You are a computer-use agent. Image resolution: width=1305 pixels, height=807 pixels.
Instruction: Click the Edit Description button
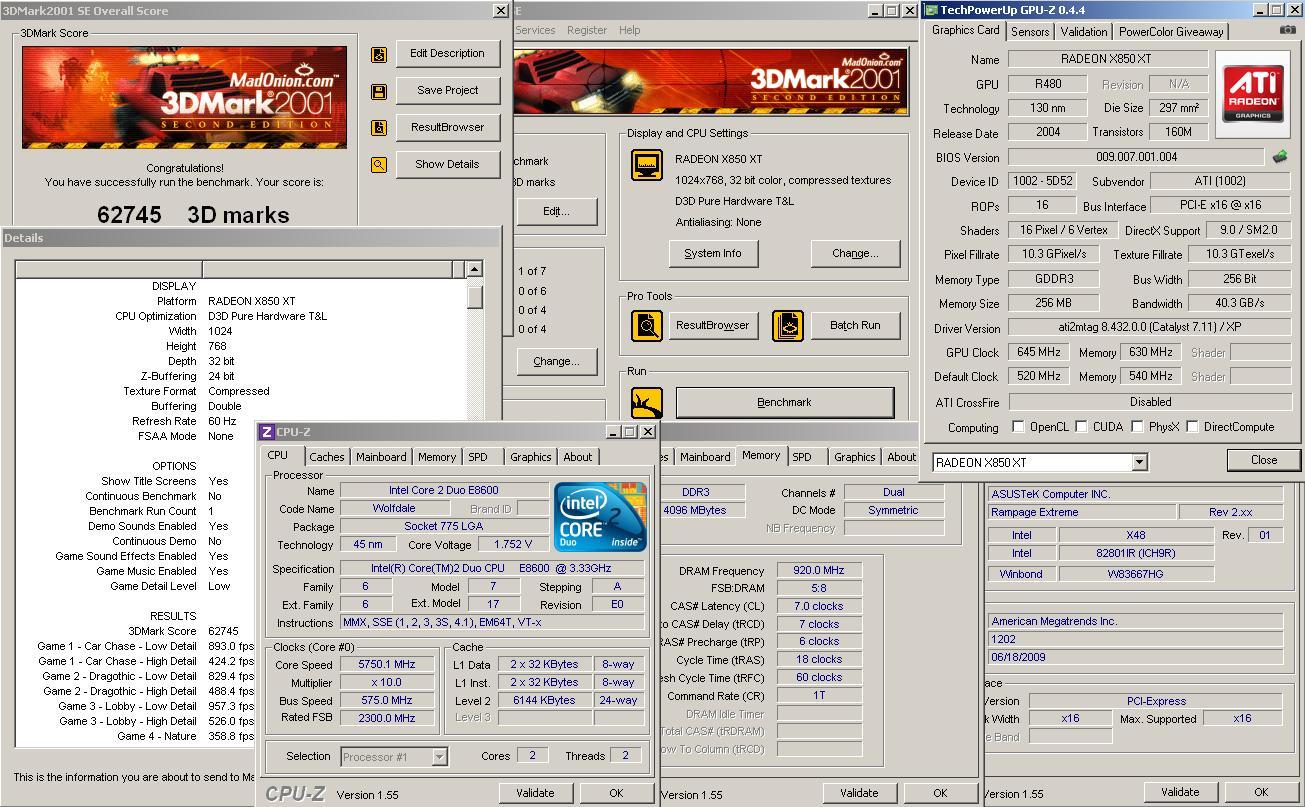pyautogui.click(x=447, y=54)
